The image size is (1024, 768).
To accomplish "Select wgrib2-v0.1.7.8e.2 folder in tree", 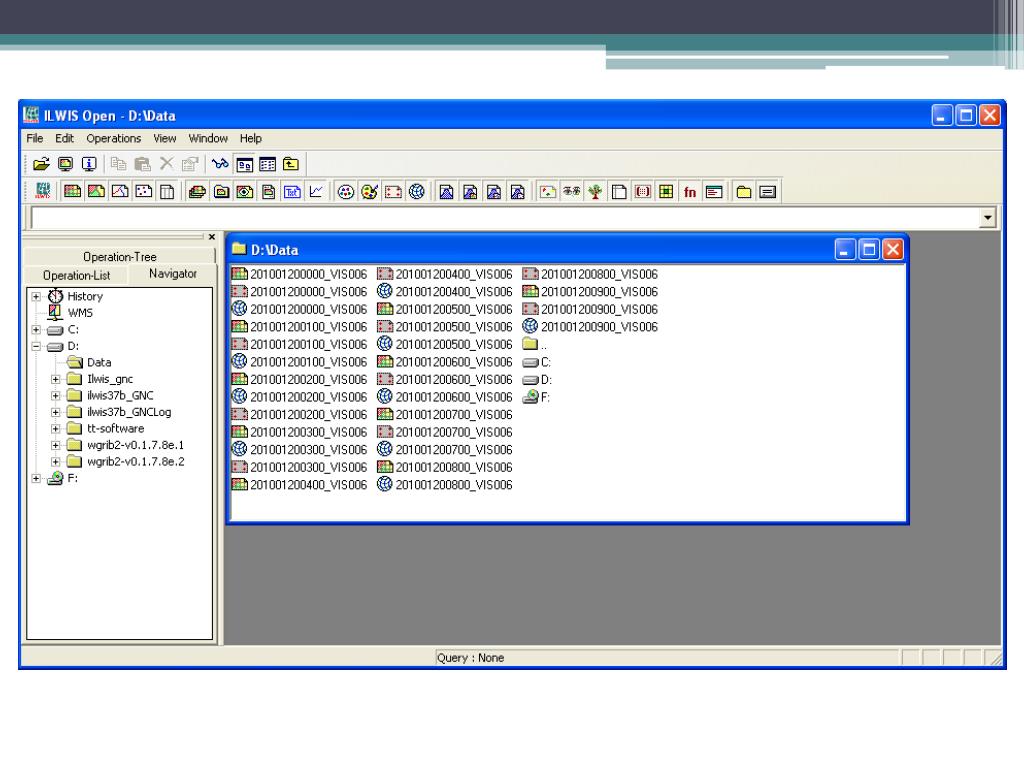I will (x=136, y=462).
